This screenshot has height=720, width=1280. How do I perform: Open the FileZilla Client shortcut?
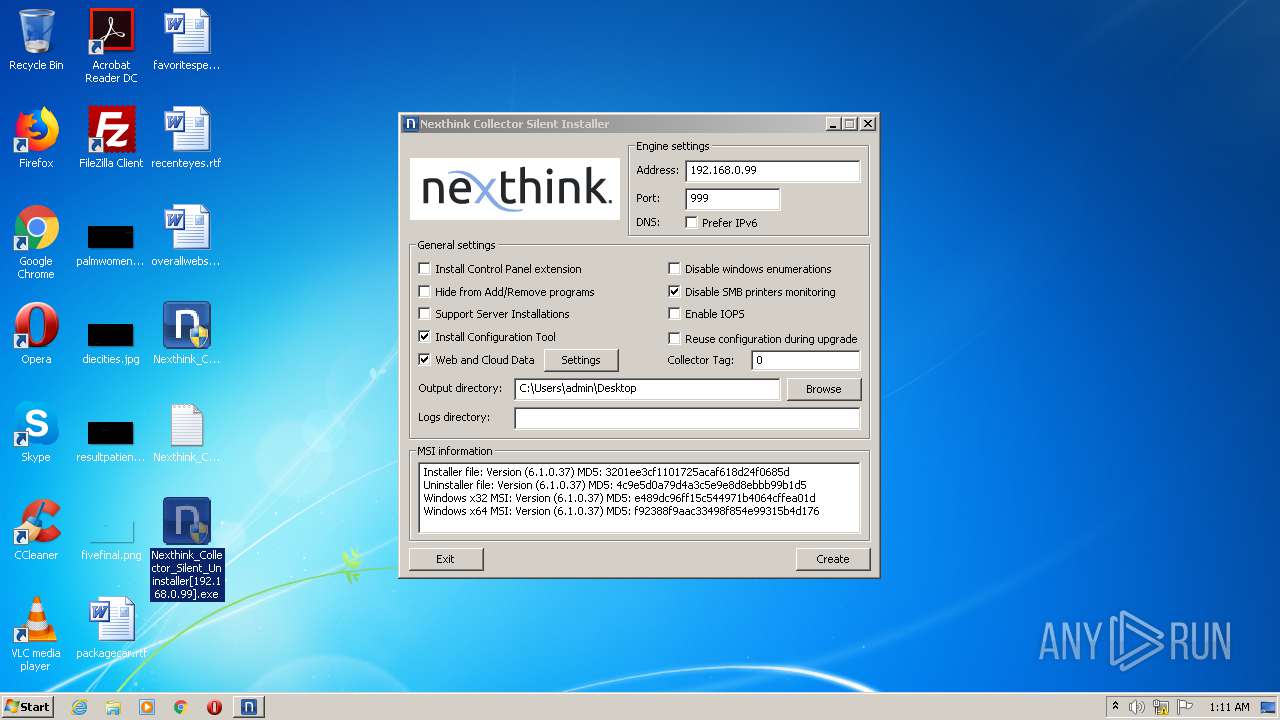click(111, 138)
